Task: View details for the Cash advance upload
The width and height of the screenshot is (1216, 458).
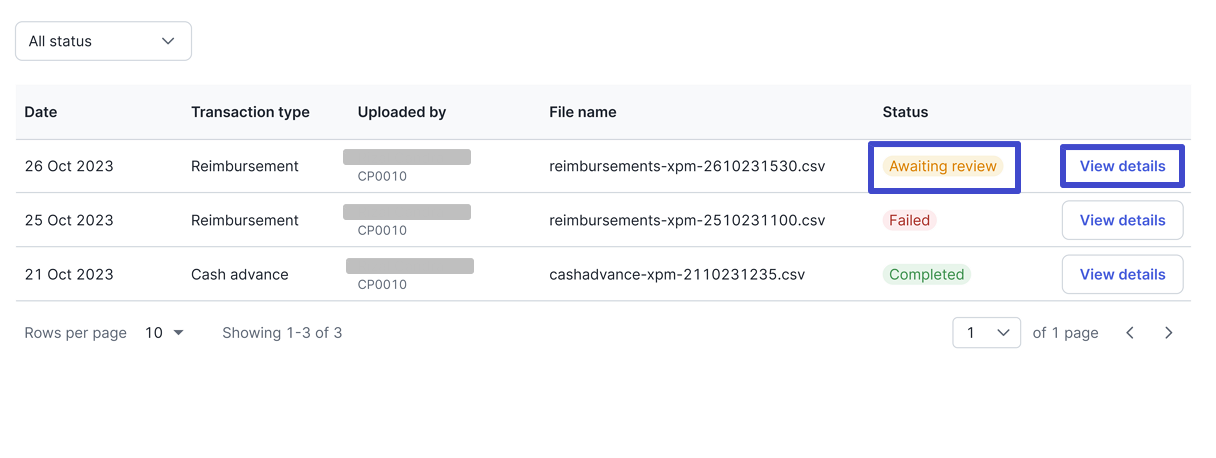Action: [x=1122, y=274]
